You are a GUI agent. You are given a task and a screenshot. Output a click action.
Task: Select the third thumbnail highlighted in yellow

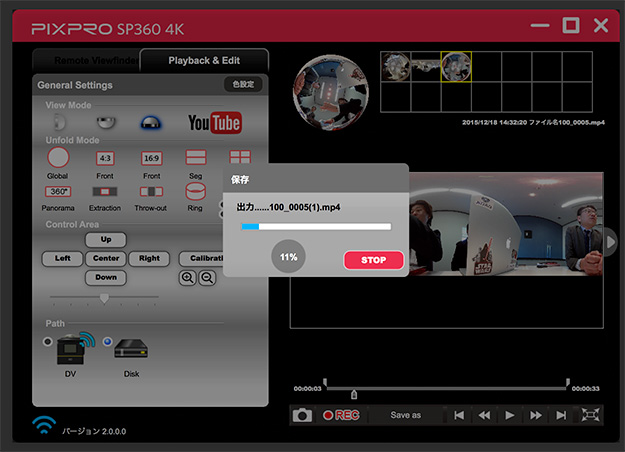click(x=456, y=66)
